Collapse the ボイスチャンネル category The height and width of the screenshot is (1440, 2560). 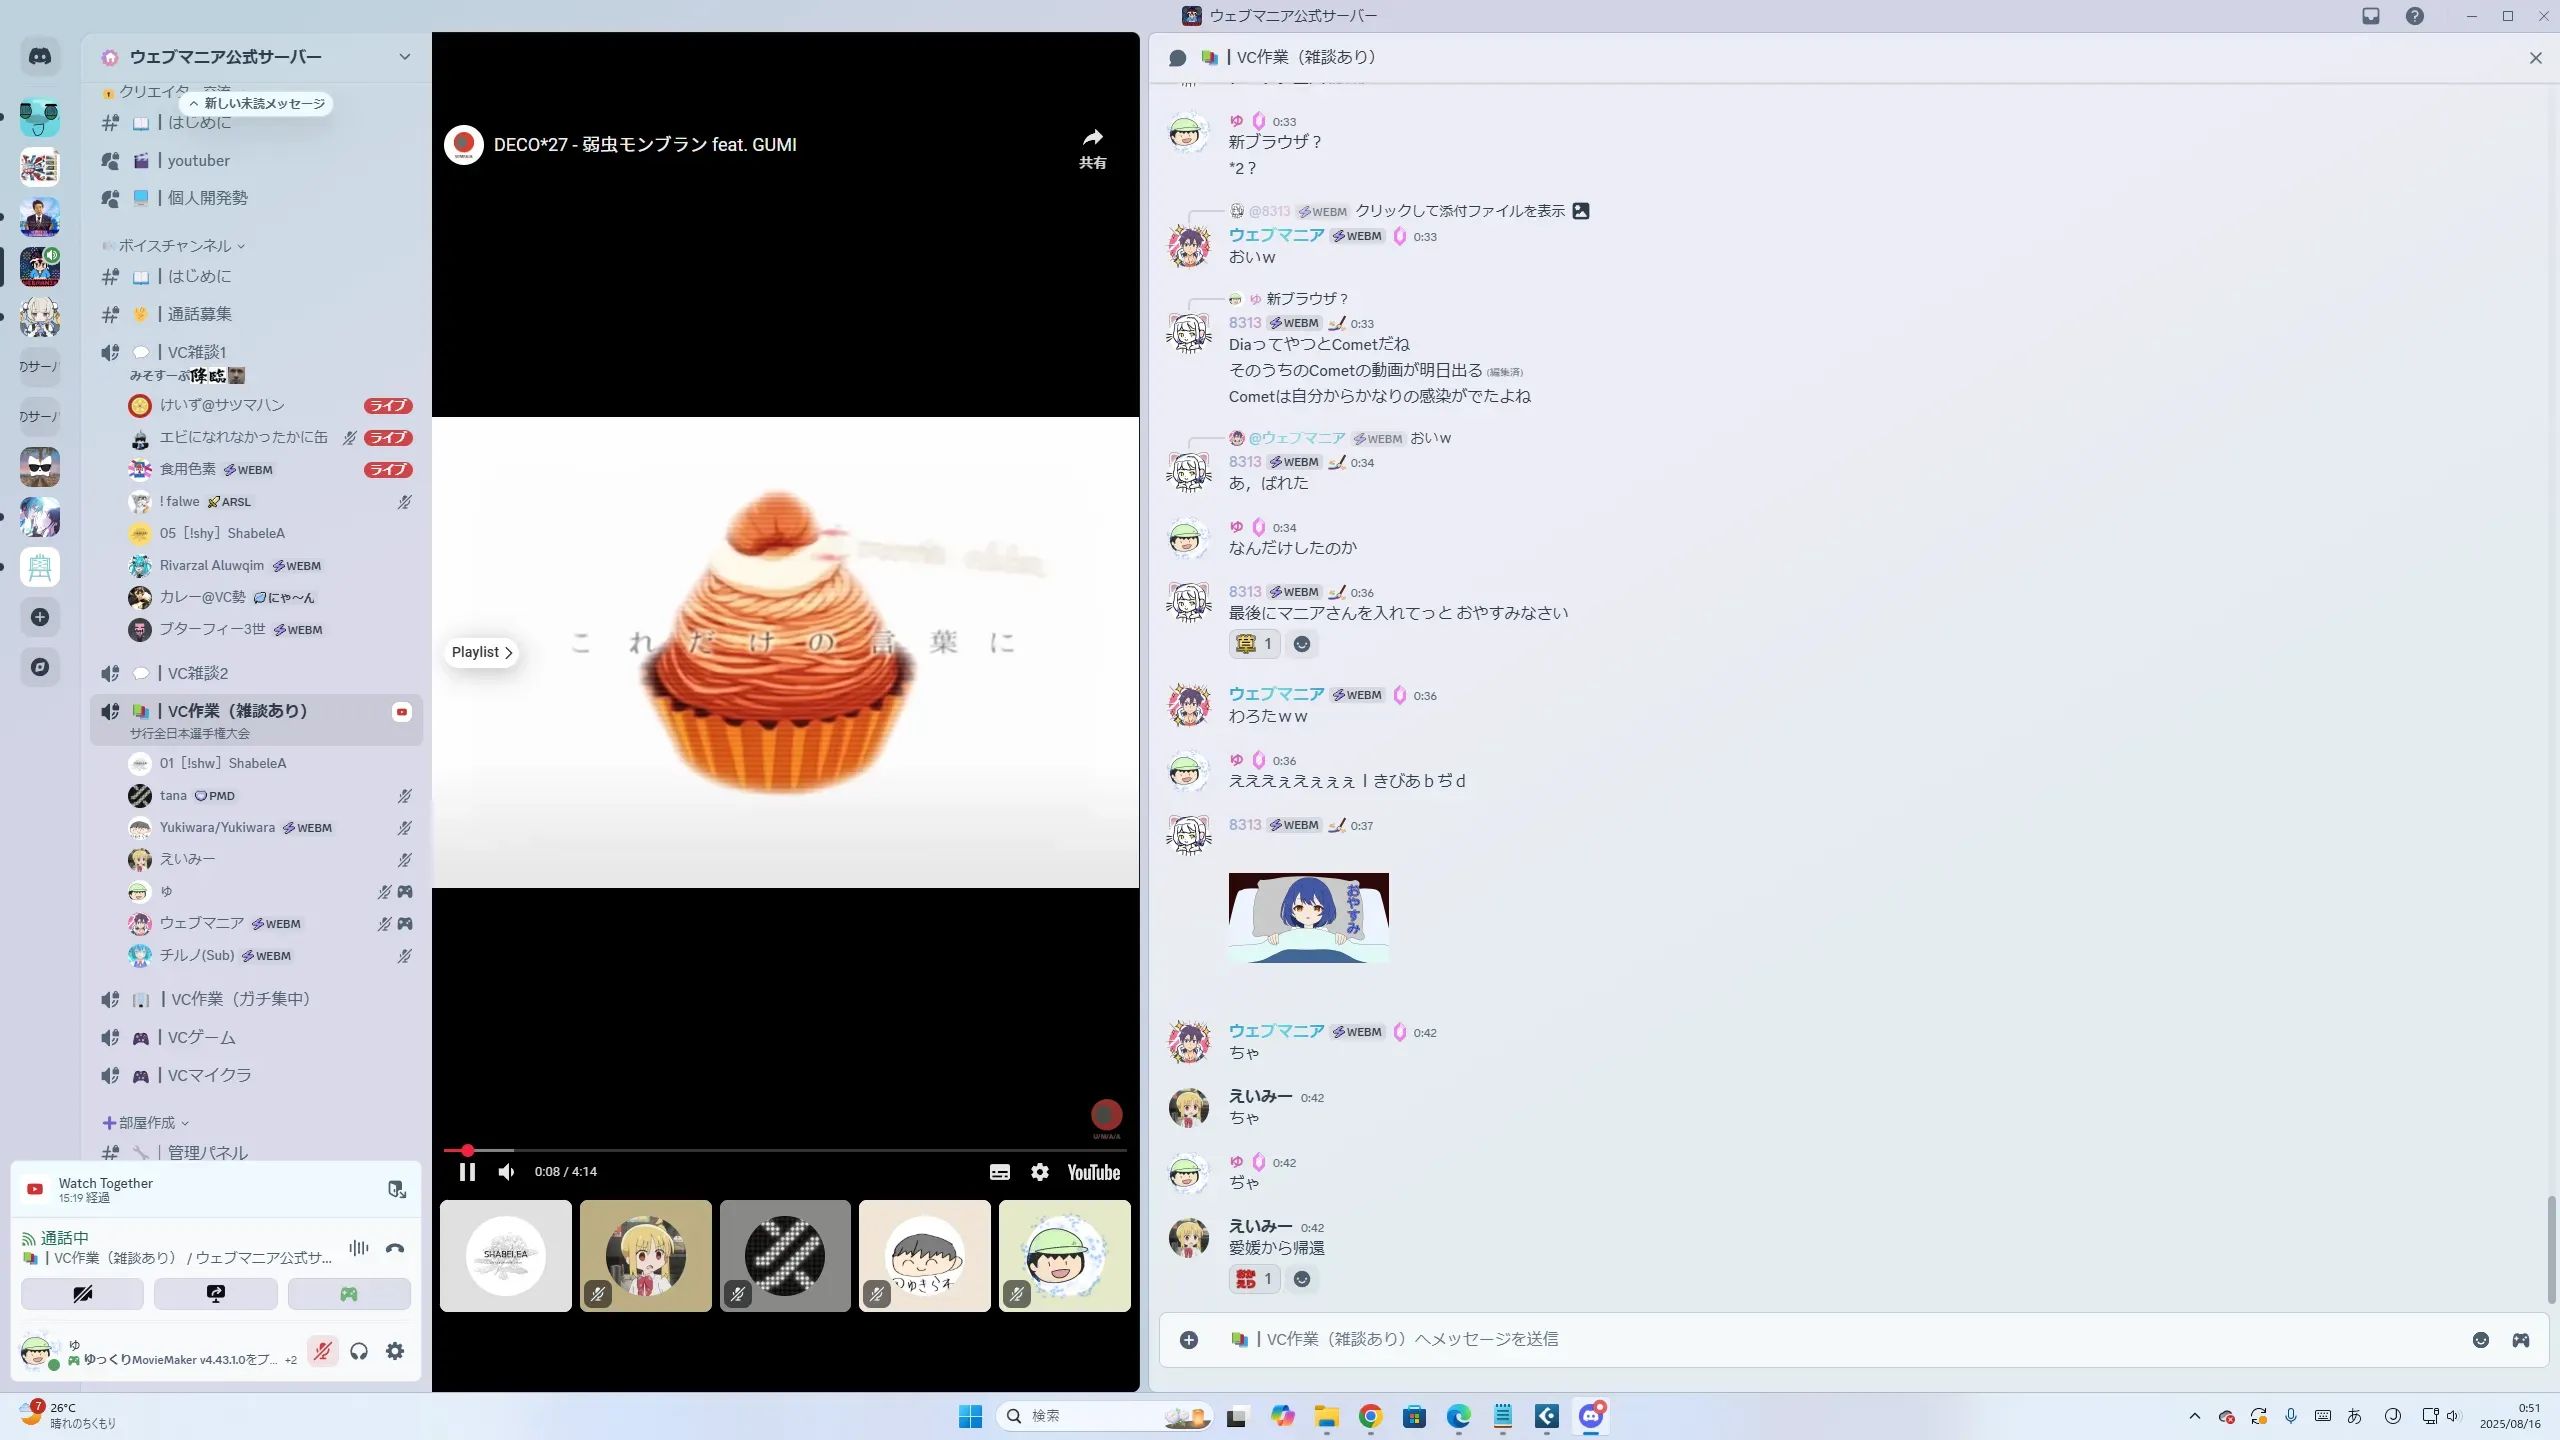coord(176,246)
